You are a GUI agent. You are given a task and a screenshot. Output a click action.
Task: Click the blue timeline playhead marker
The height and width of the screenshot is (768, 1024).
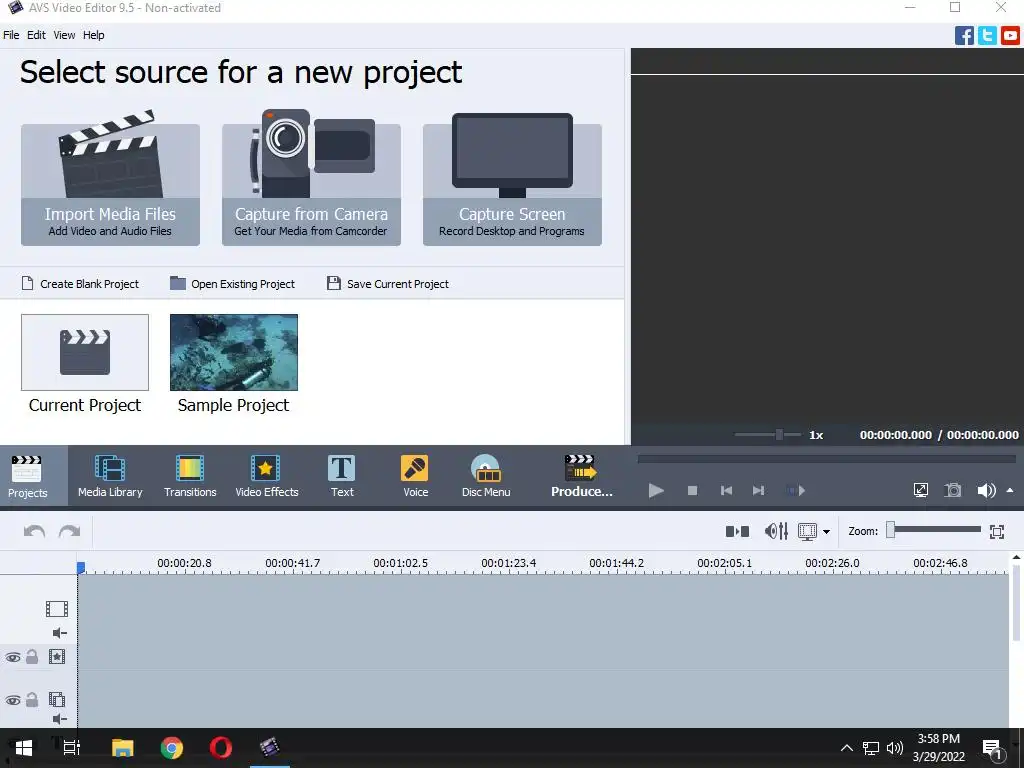(x=80, y=568)
